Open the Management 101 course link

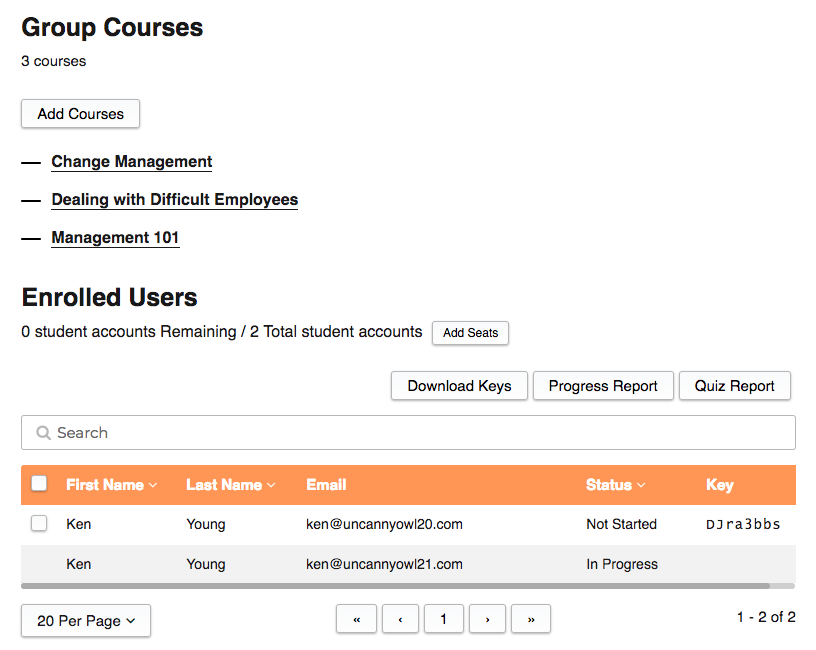(115, 238)
